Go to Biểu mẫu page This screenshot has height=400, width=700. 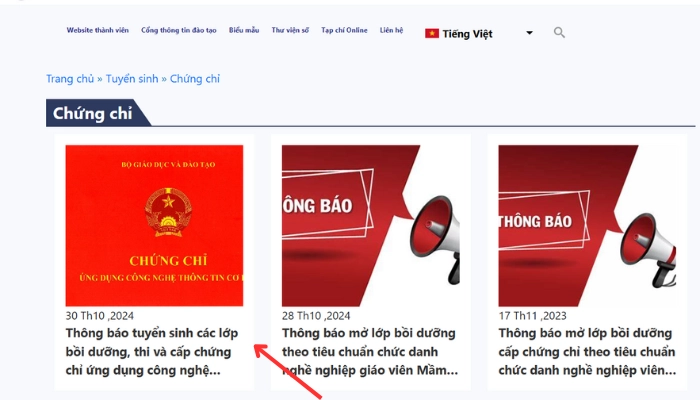(244, 30)
